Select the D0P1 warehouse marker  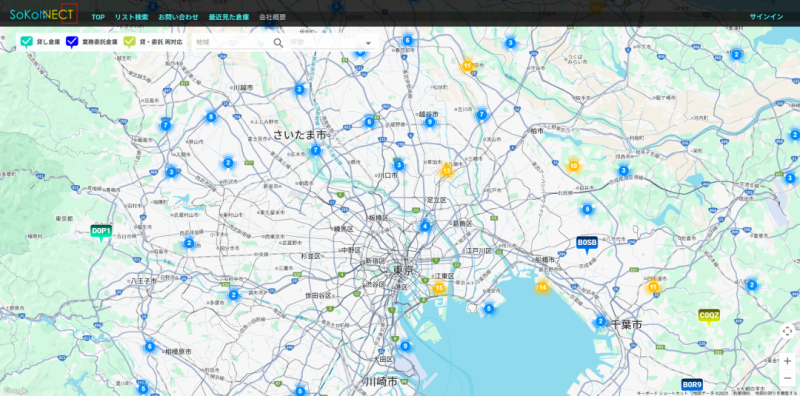(101, 233)
